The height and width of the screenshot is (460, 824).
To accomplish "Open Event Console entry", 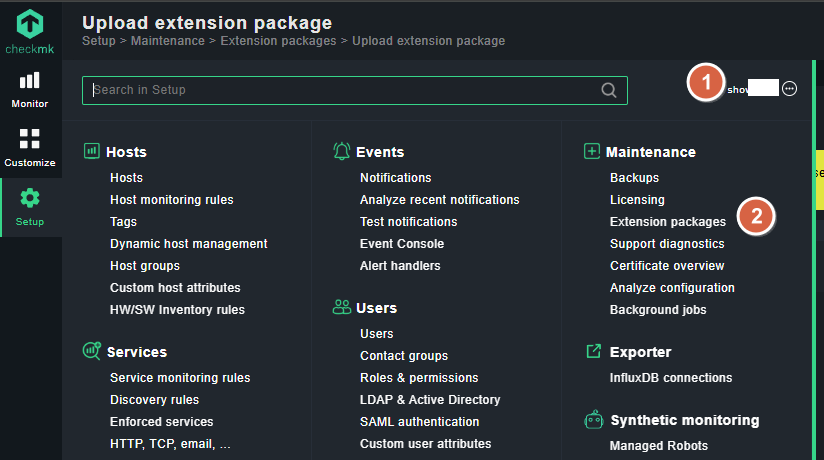I will [x=401, y=244].
